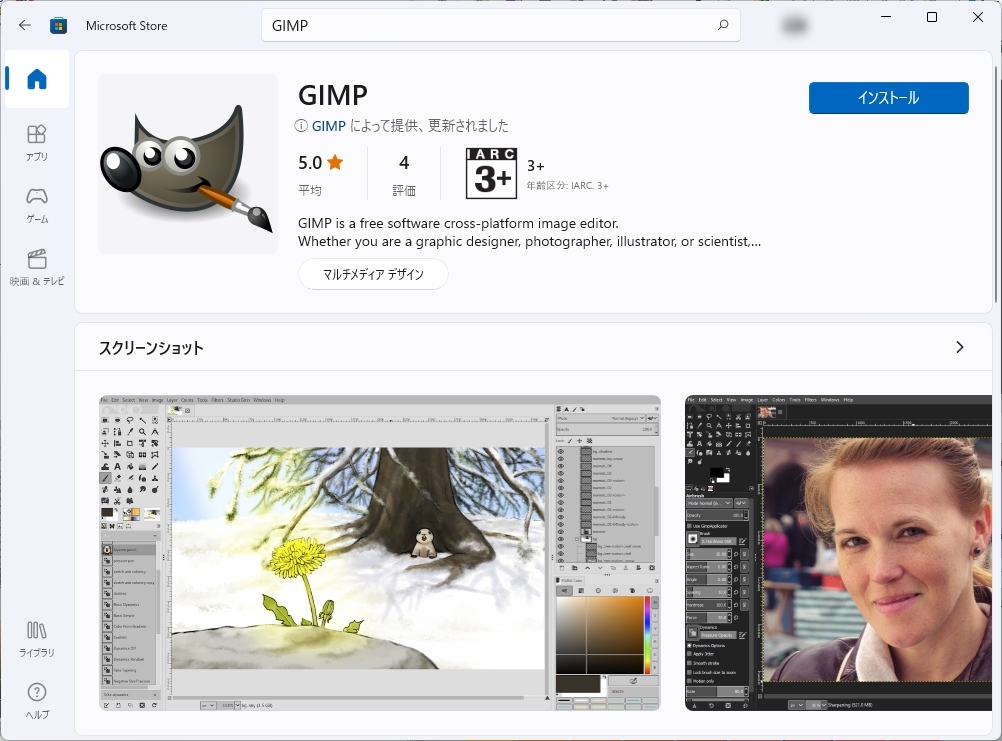Image resolution: width=1002 pixels, height=741 pixels.
Task: Open the GIMP publisher link
Action: pos(327,126)
